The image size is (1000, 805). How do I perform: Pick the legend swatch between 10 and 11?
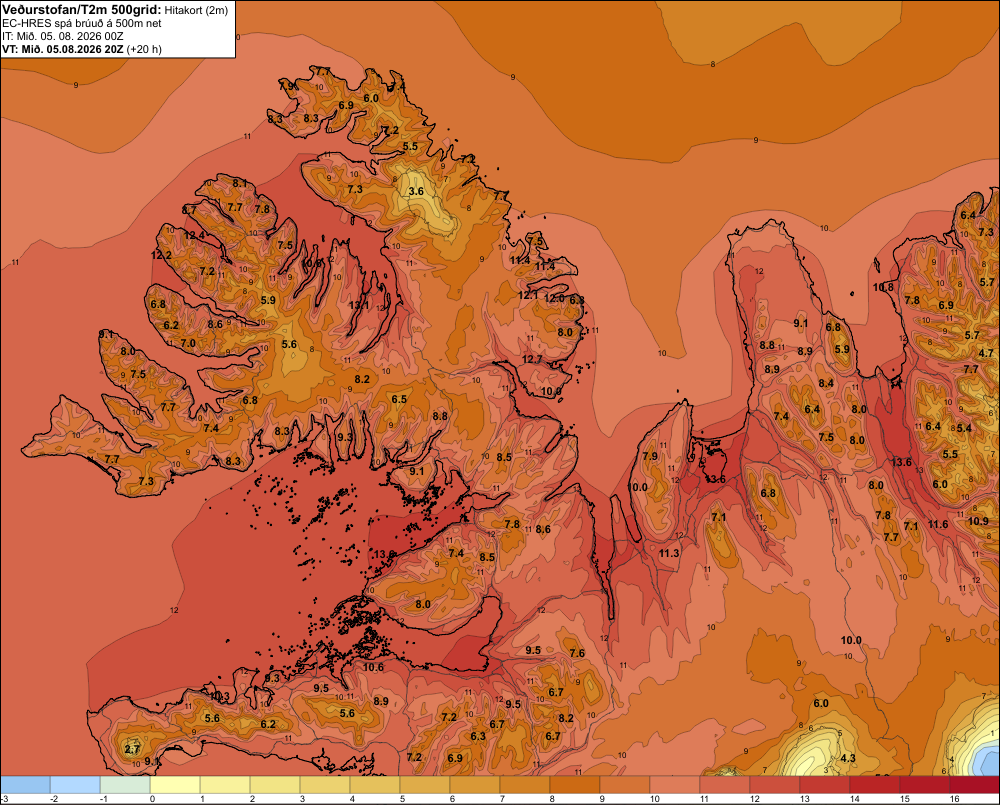(x=675, y=785)
